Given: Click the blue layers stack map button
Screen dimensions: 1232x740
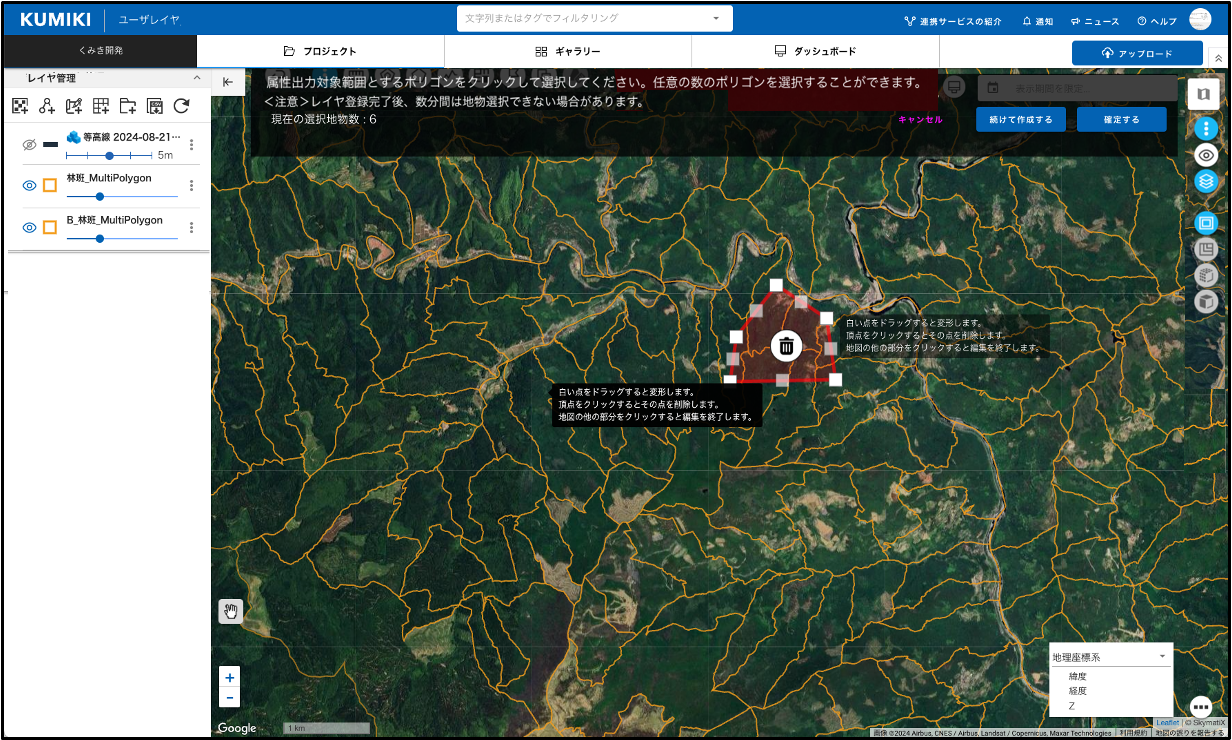Looking at the screenshot, I should coord(1207,181).
